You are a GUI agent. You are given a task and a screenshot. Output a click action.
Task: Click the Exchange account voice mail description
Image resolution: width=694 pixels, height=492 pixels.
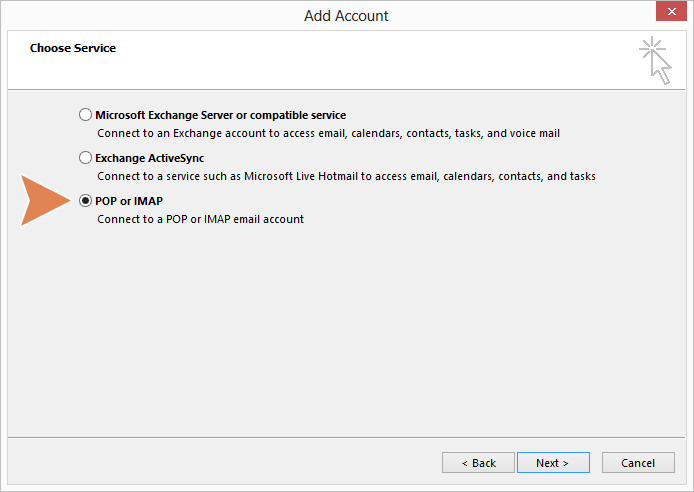pyautogui.click(x=328, y=133)
